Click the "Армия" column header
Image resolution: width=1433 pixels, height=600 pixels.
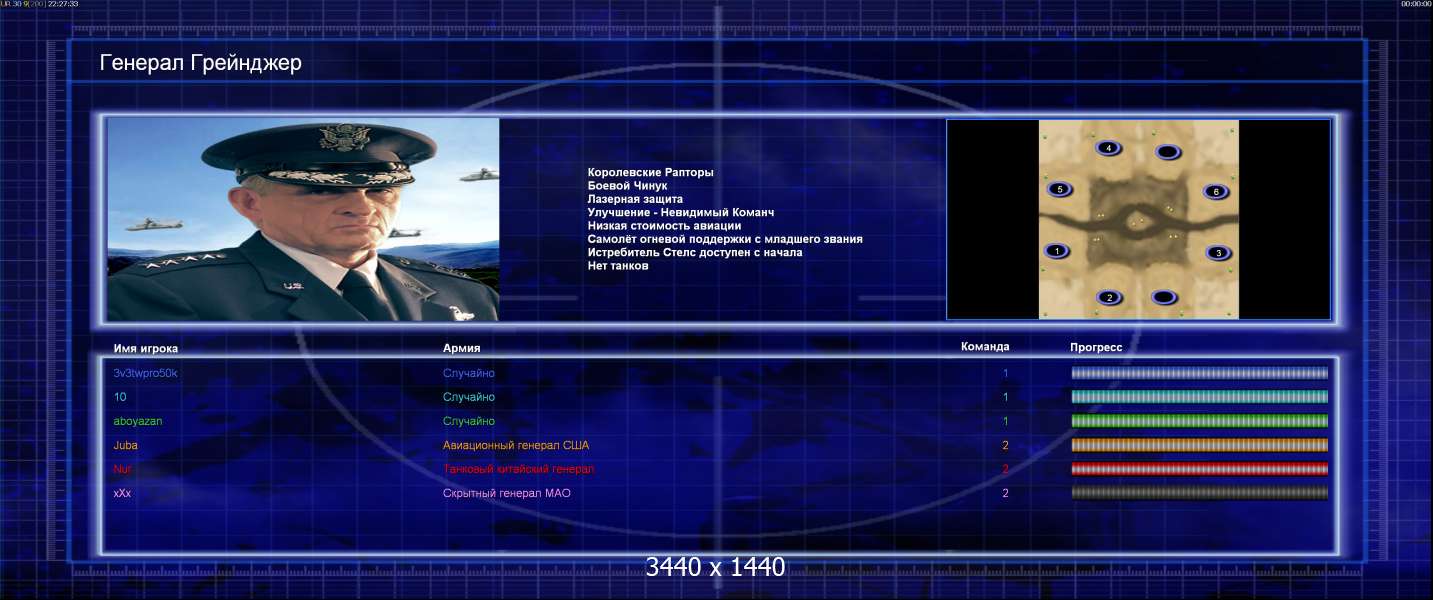462,348
